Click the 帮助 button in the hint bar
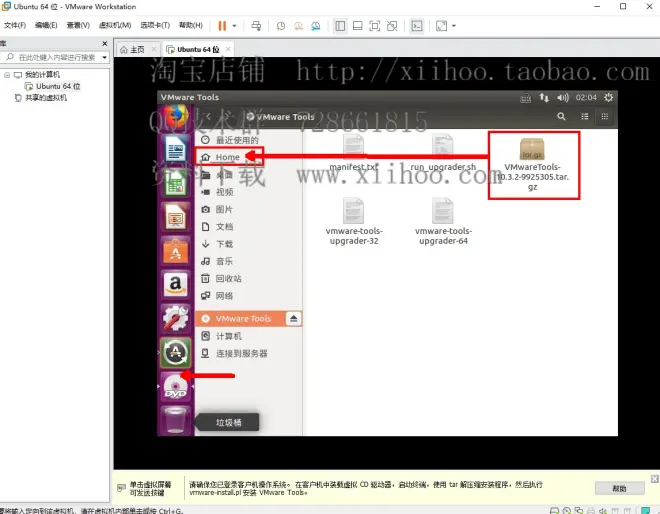 (620, 489)
